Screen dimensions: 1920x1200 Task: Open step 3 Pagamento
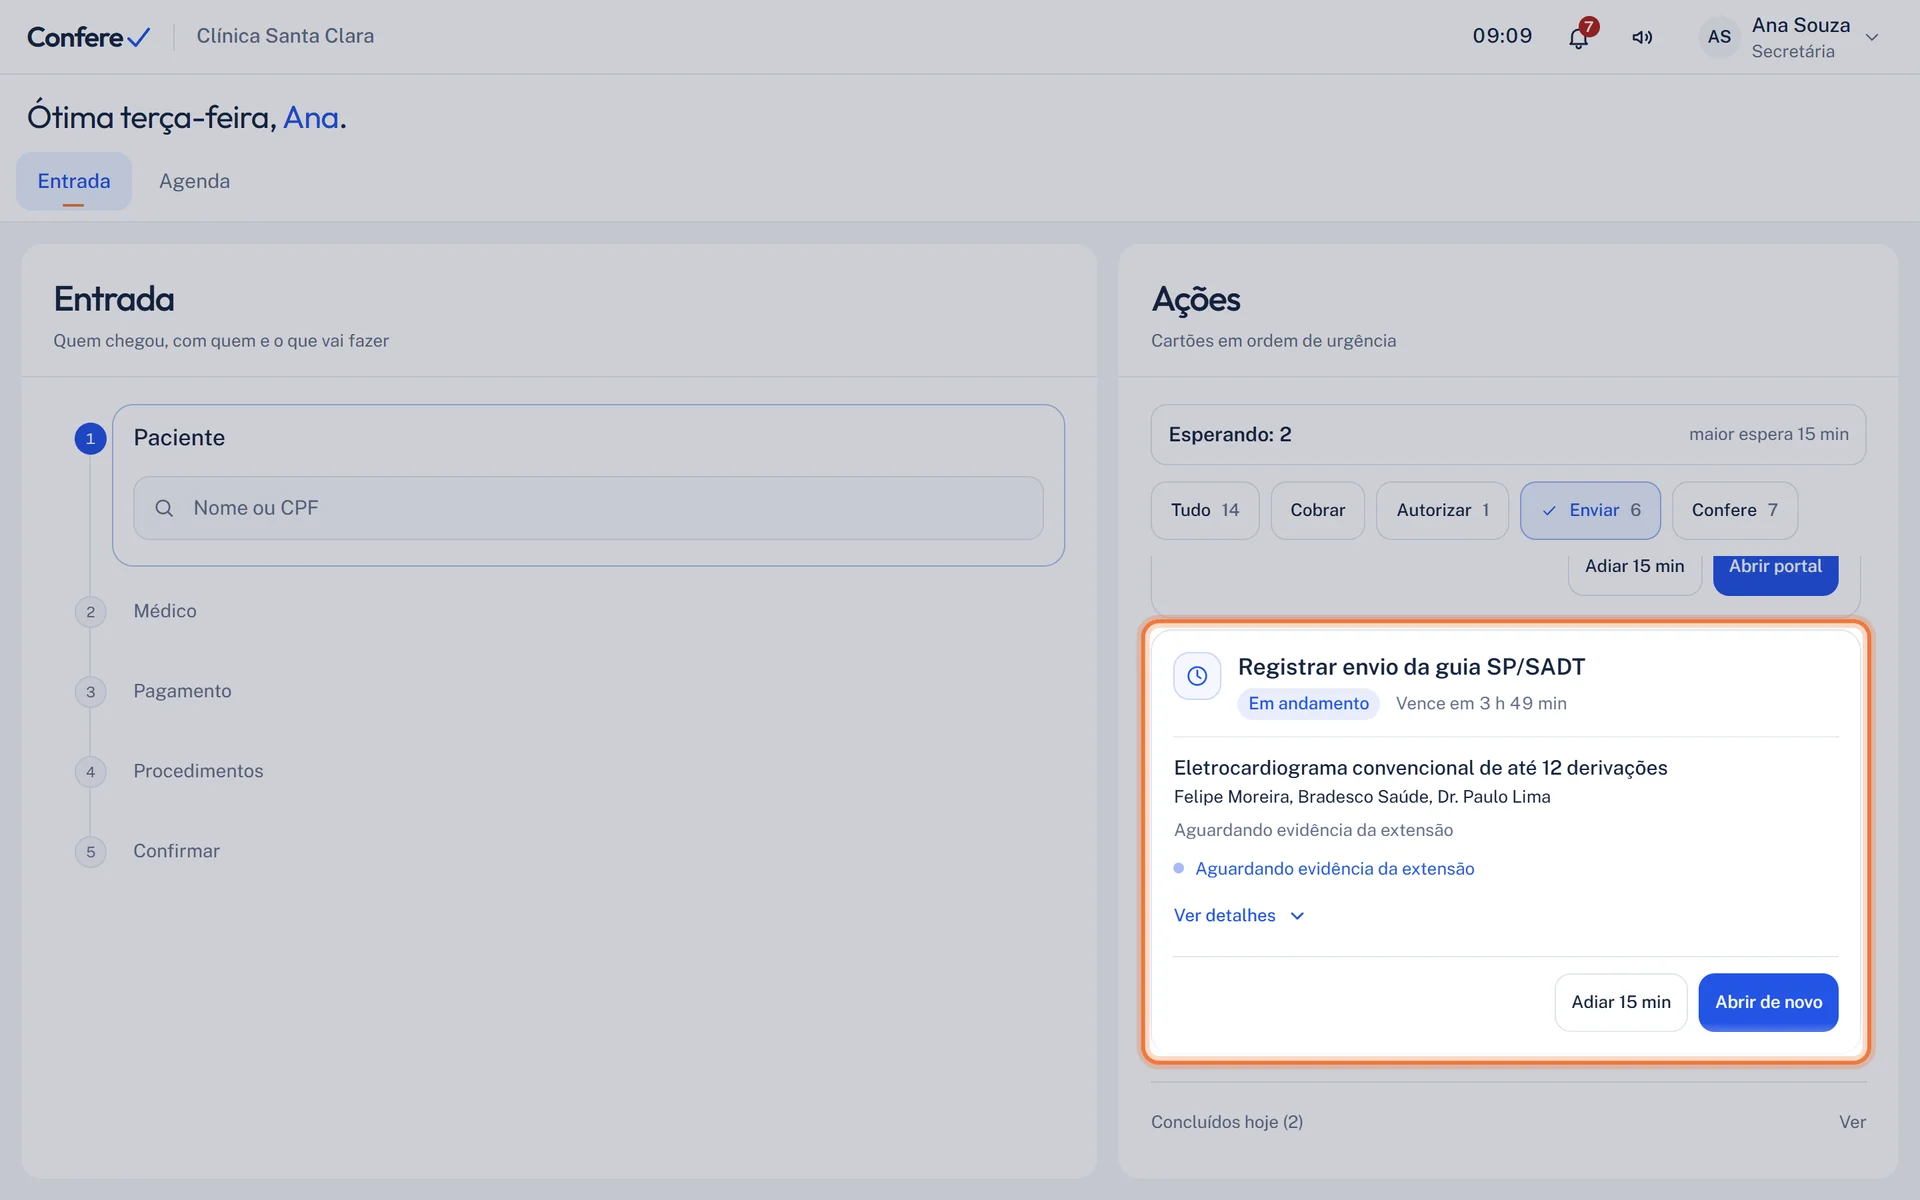[182, 691]
